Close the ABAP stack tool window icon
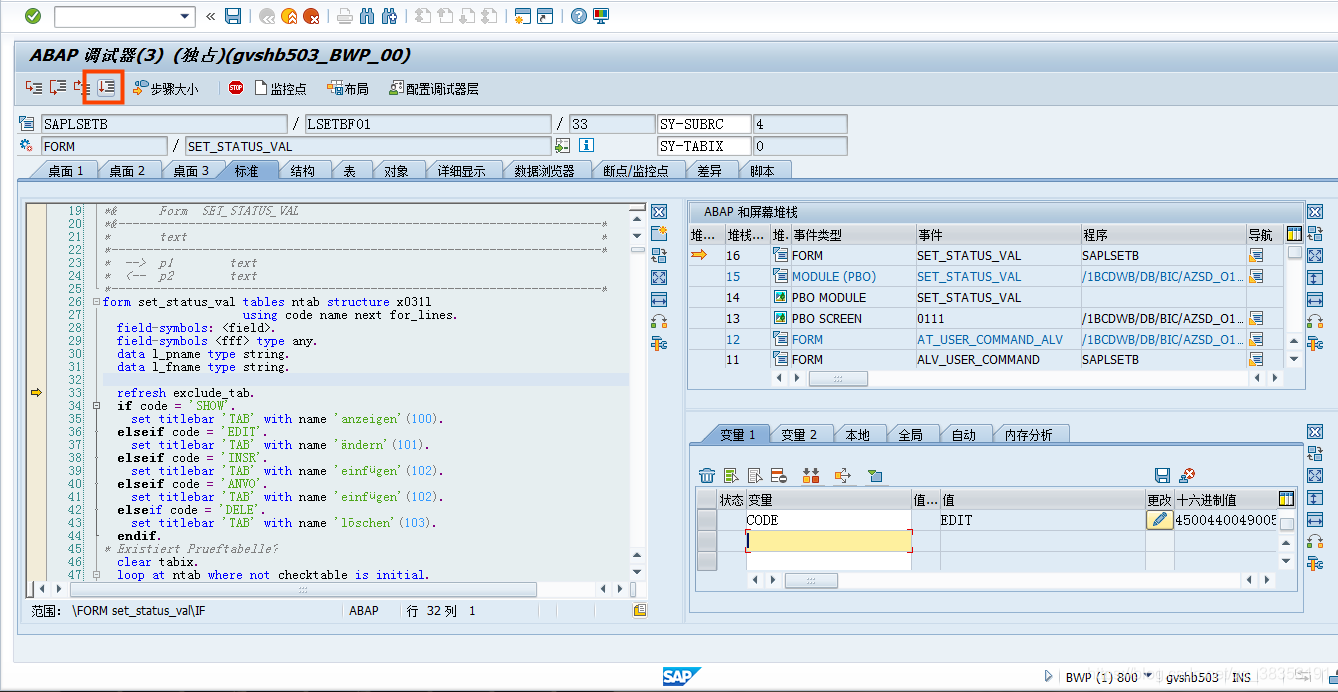Screen dimensions: 1338x692 (1315, 211)
